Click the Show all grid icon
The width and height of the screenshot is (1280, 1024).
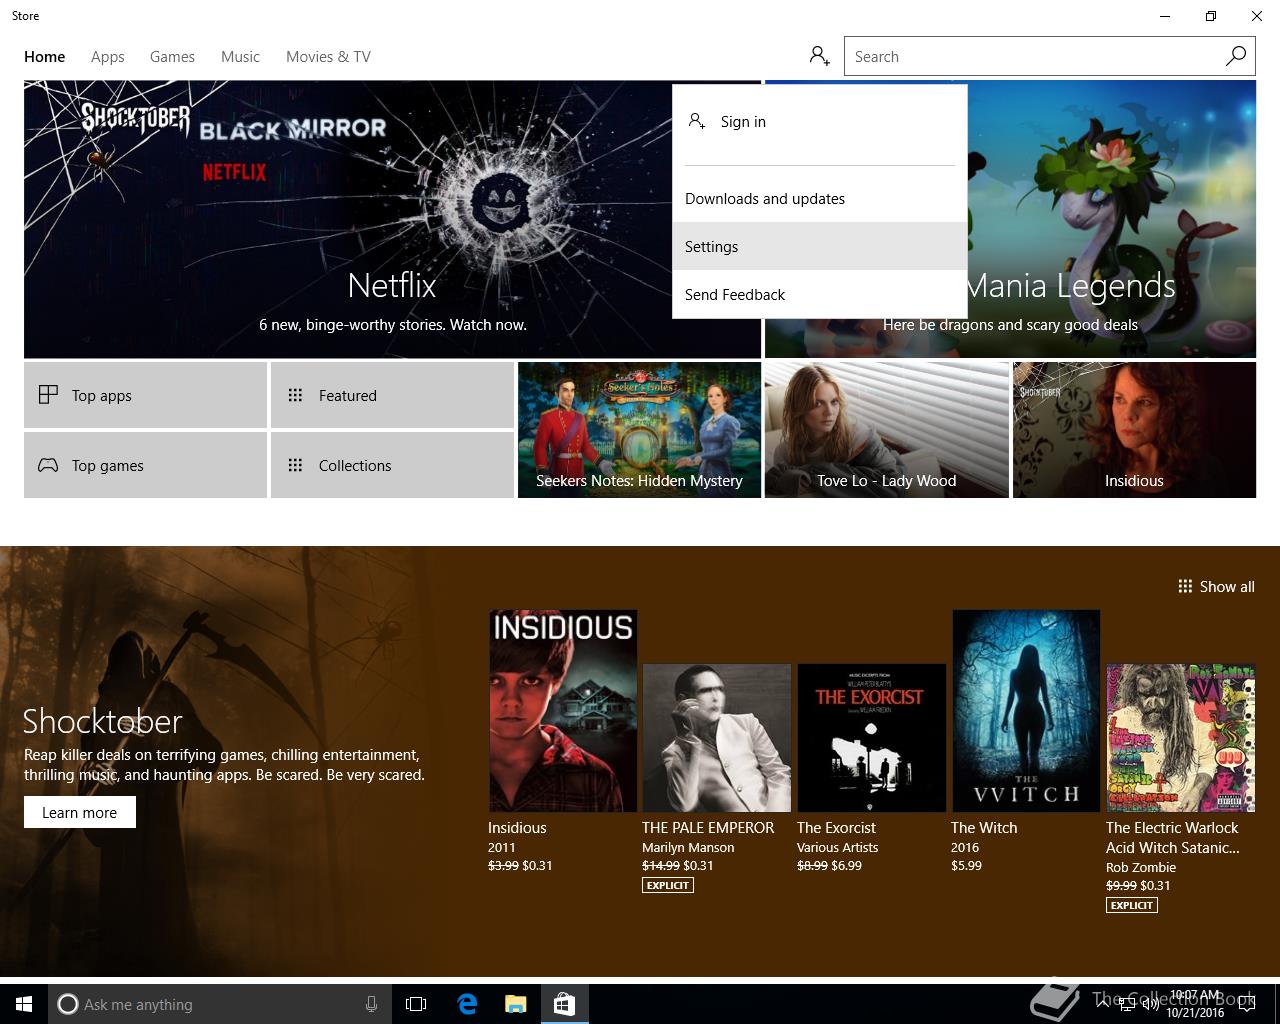1185,586
